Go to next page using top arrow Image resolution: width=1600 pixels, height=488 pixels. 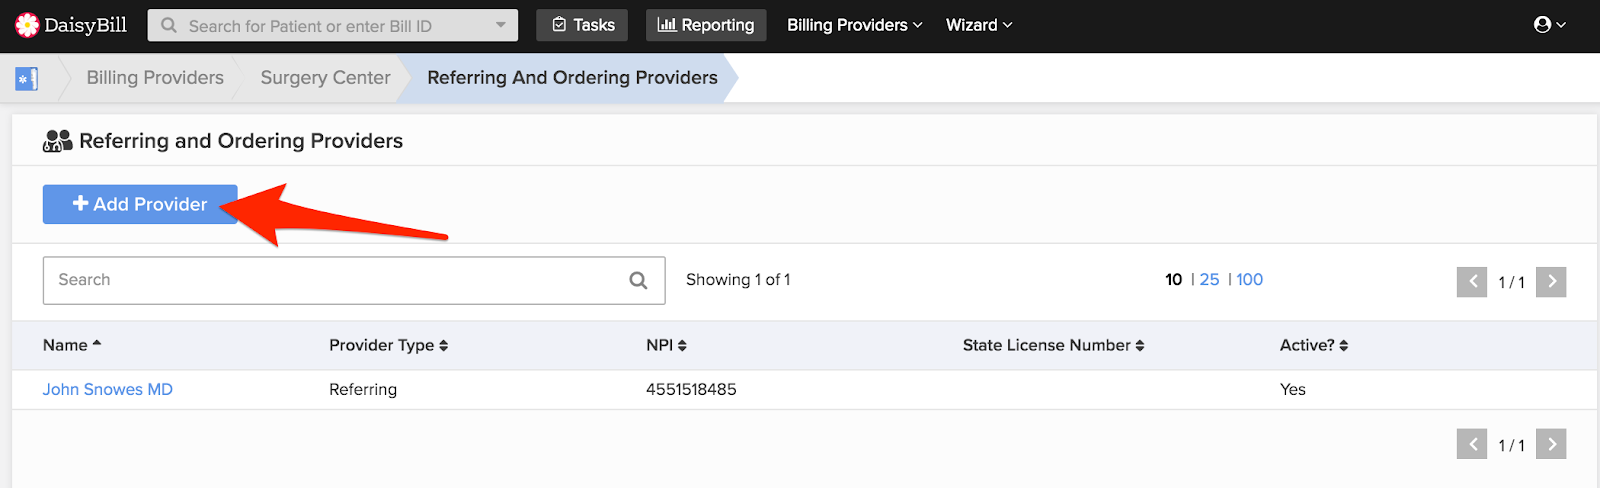coord(1551,282)
